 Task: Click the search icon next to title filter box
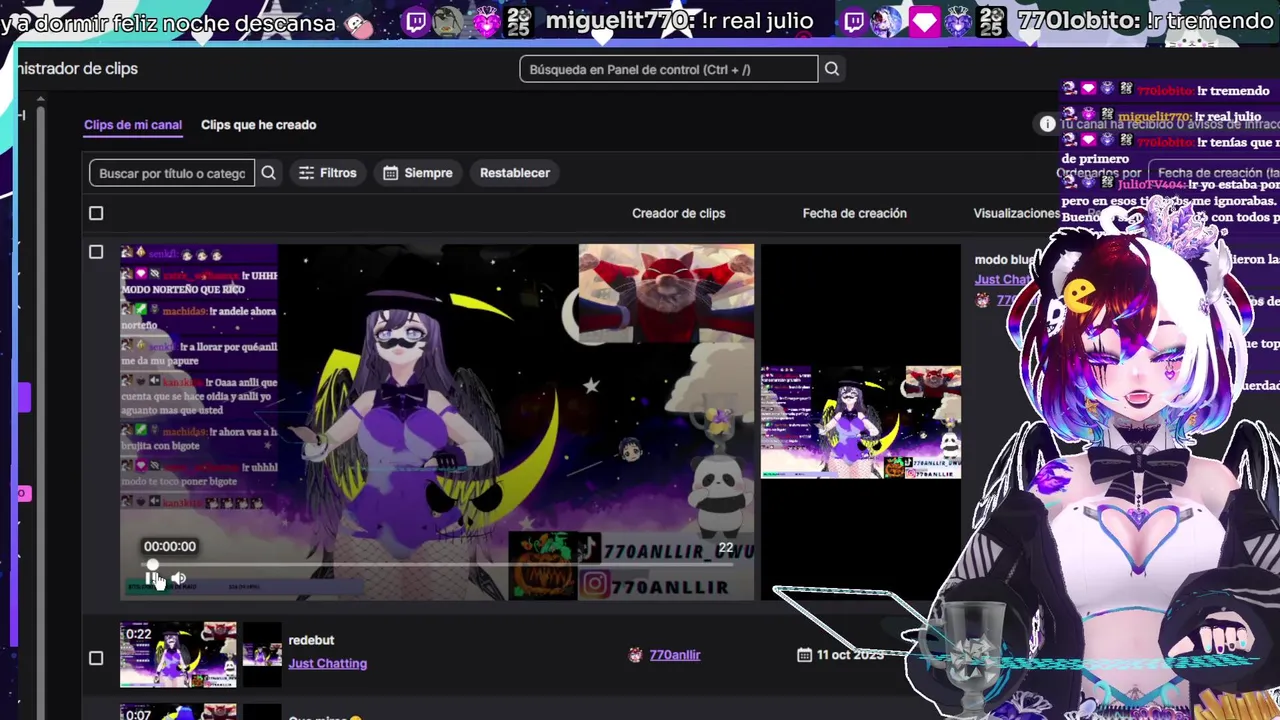(268, 173)
